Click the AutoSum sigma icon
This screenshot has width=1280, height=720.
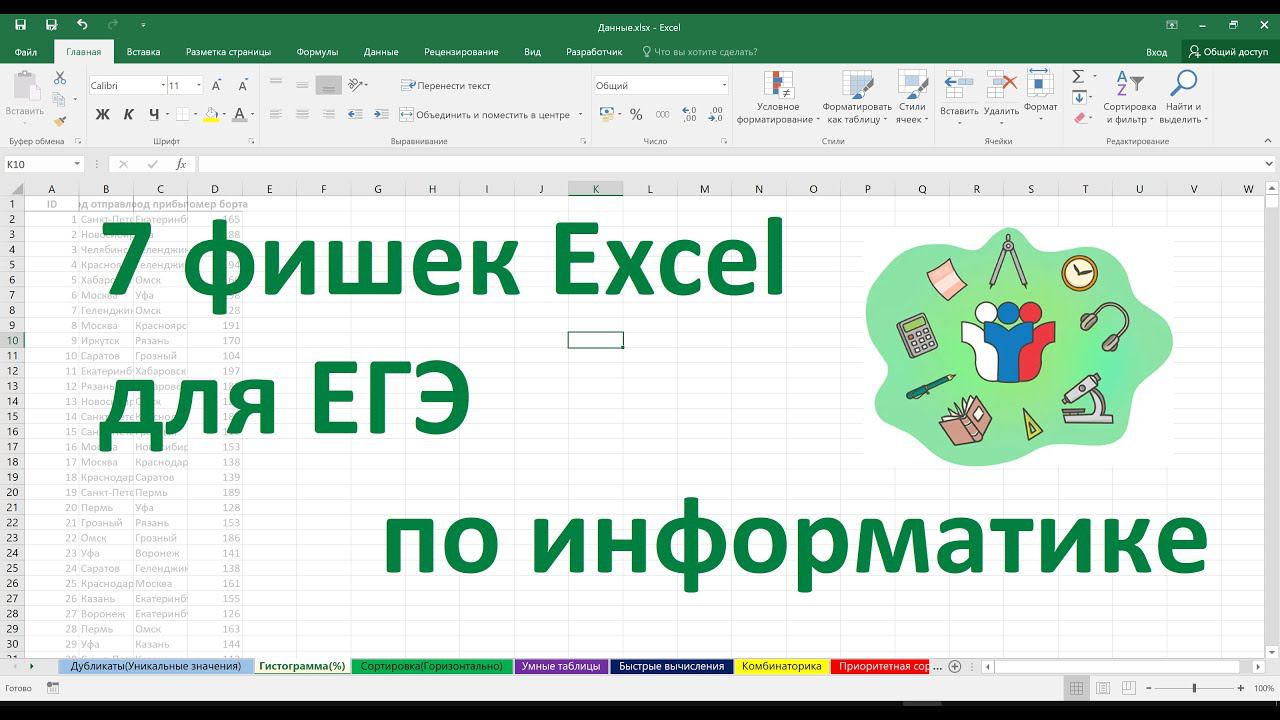coord(1078,77)
